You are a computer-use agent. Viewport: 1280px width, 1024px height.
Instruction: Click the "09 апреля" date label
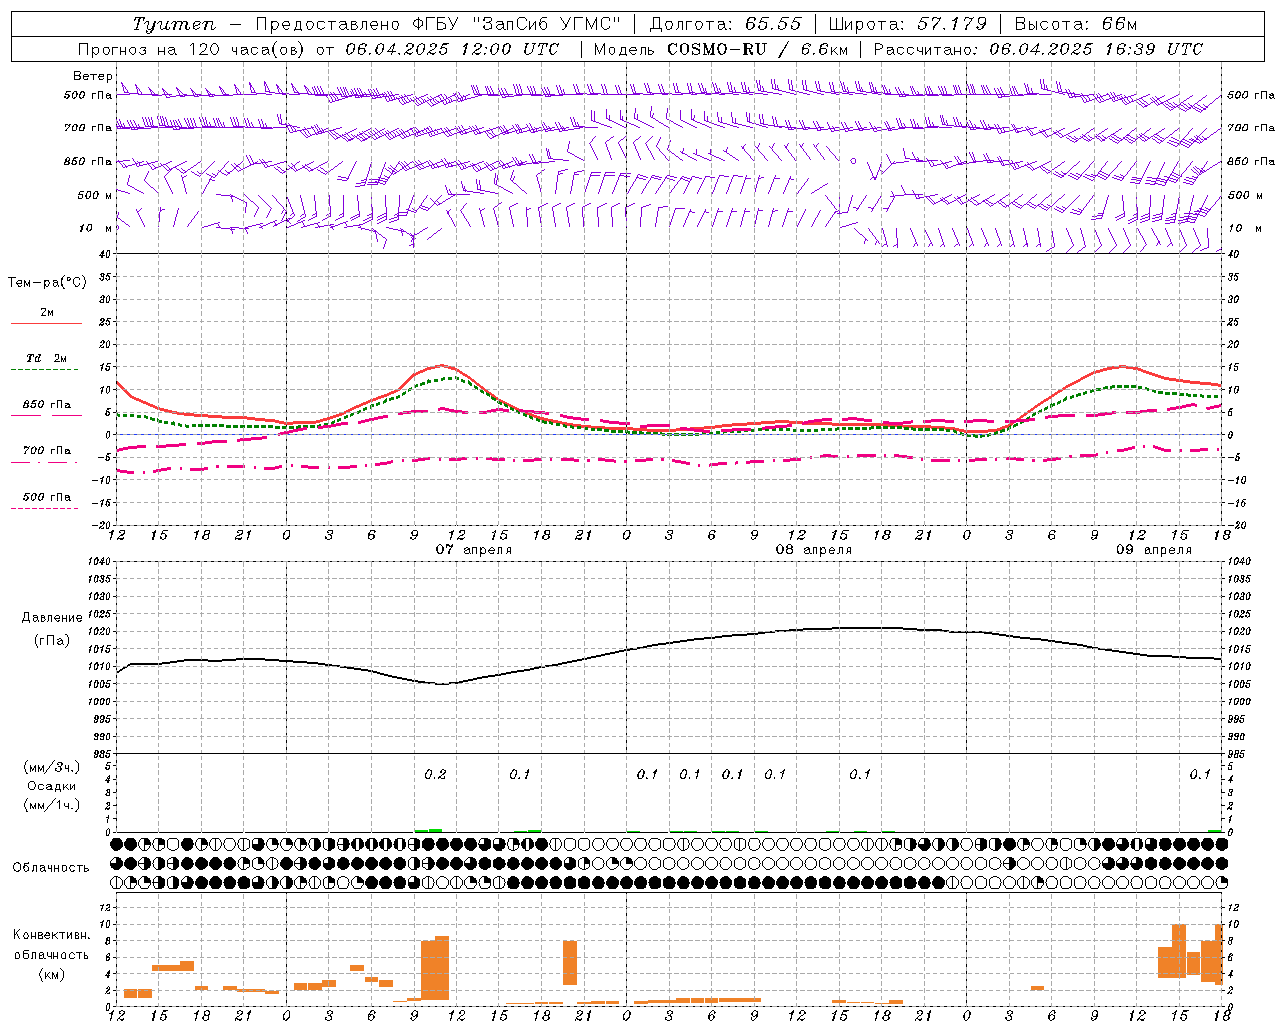[1154, 550]
